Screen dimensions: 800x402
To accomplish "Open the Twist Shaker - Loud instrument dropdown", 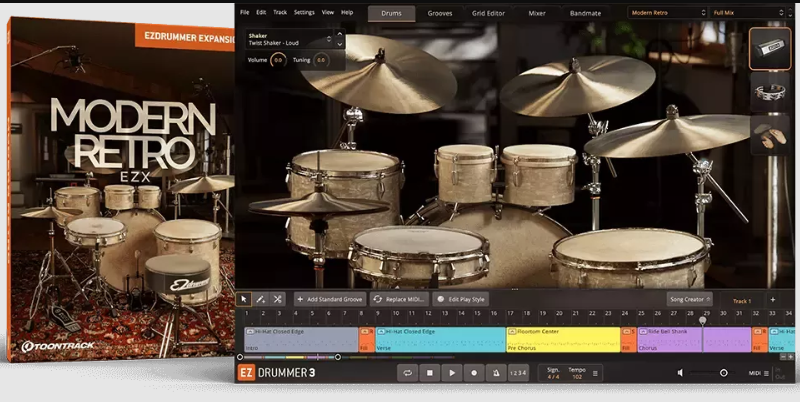I will tap(290, 39).
